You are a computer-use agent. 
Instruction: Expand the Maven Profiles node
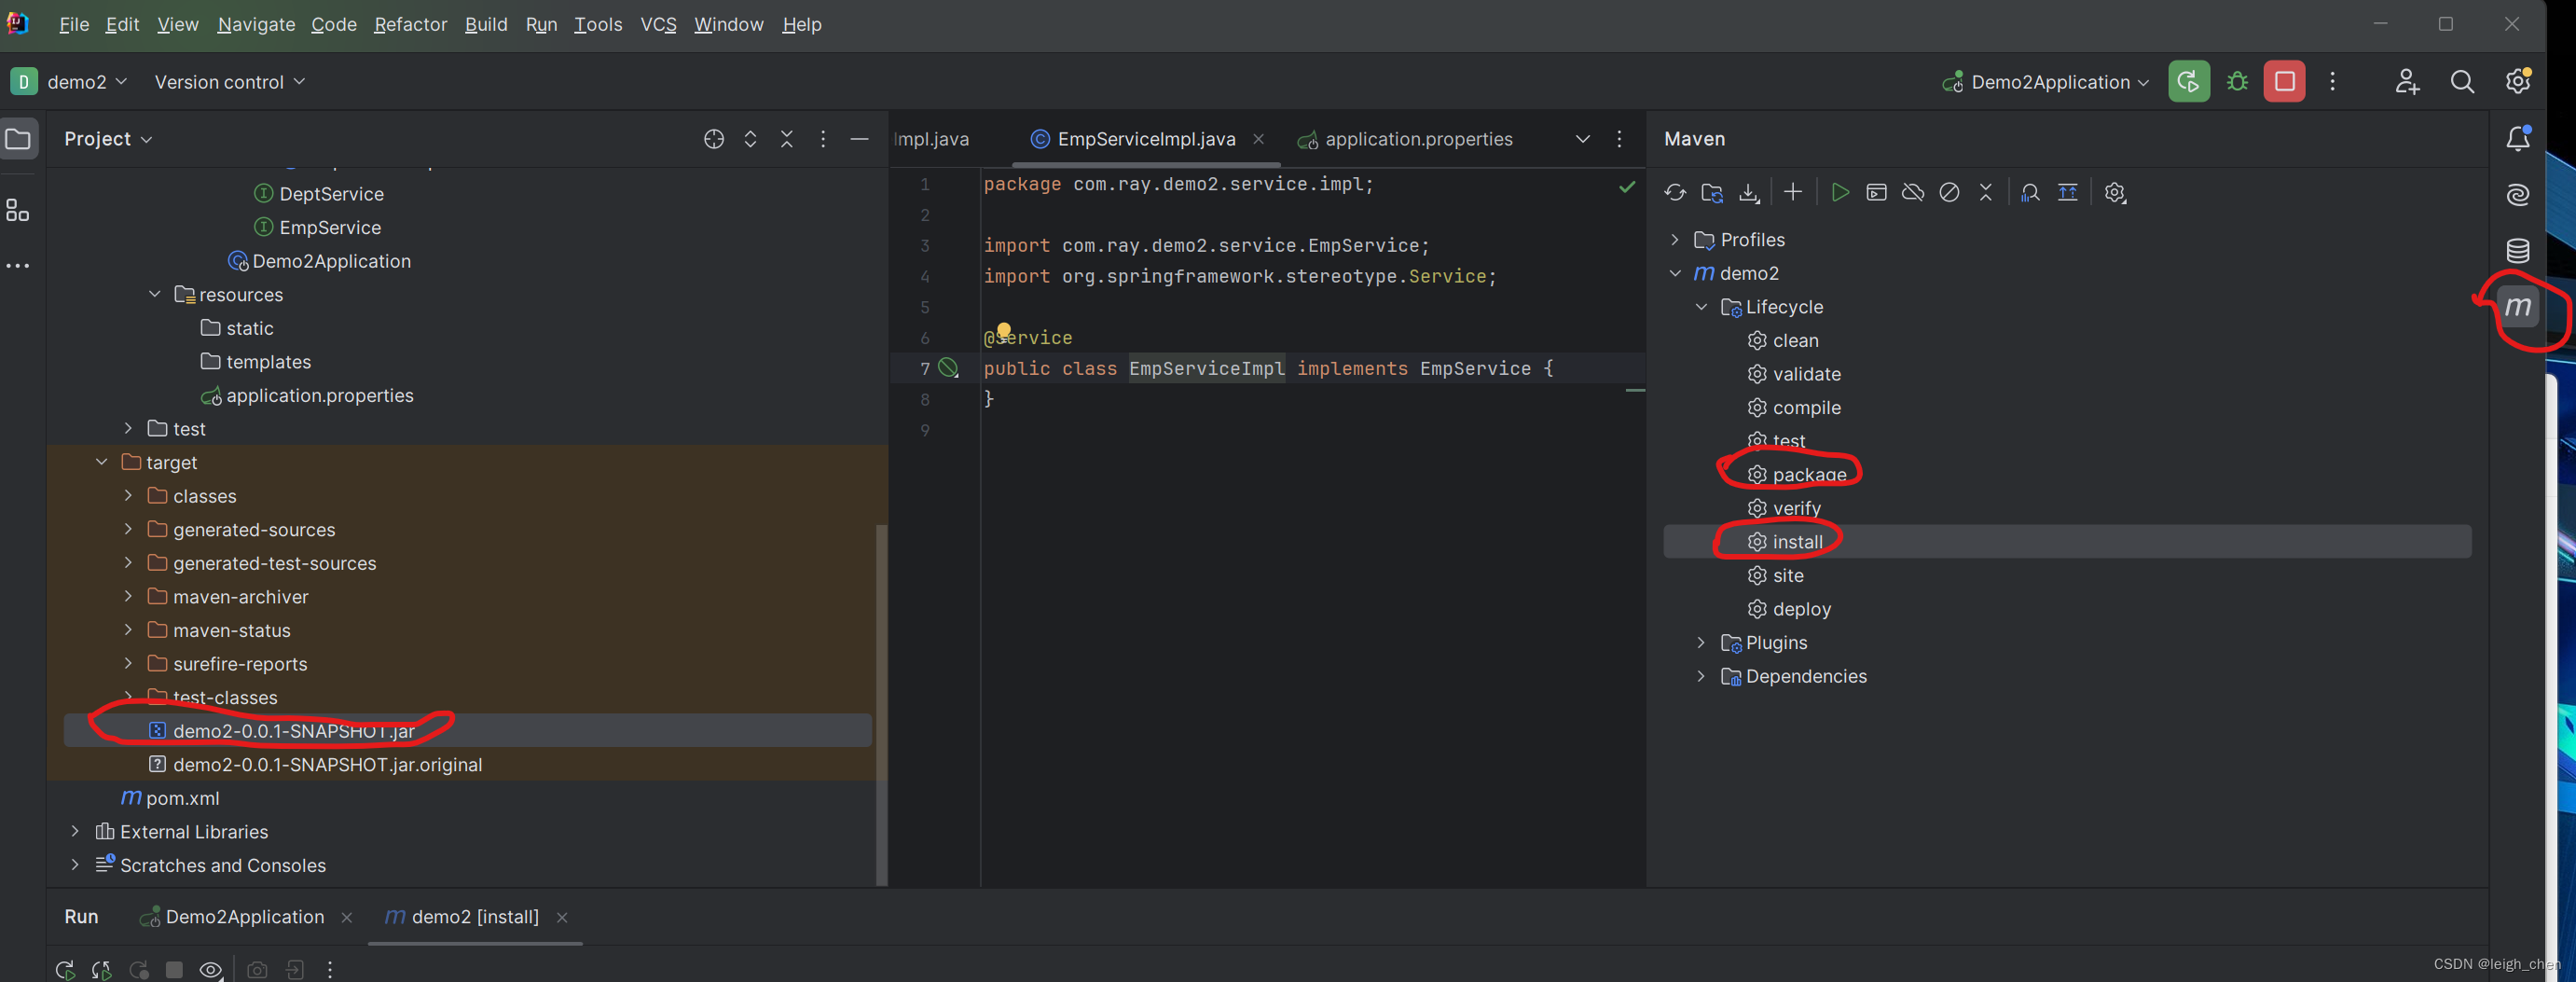click(1675, 239)
